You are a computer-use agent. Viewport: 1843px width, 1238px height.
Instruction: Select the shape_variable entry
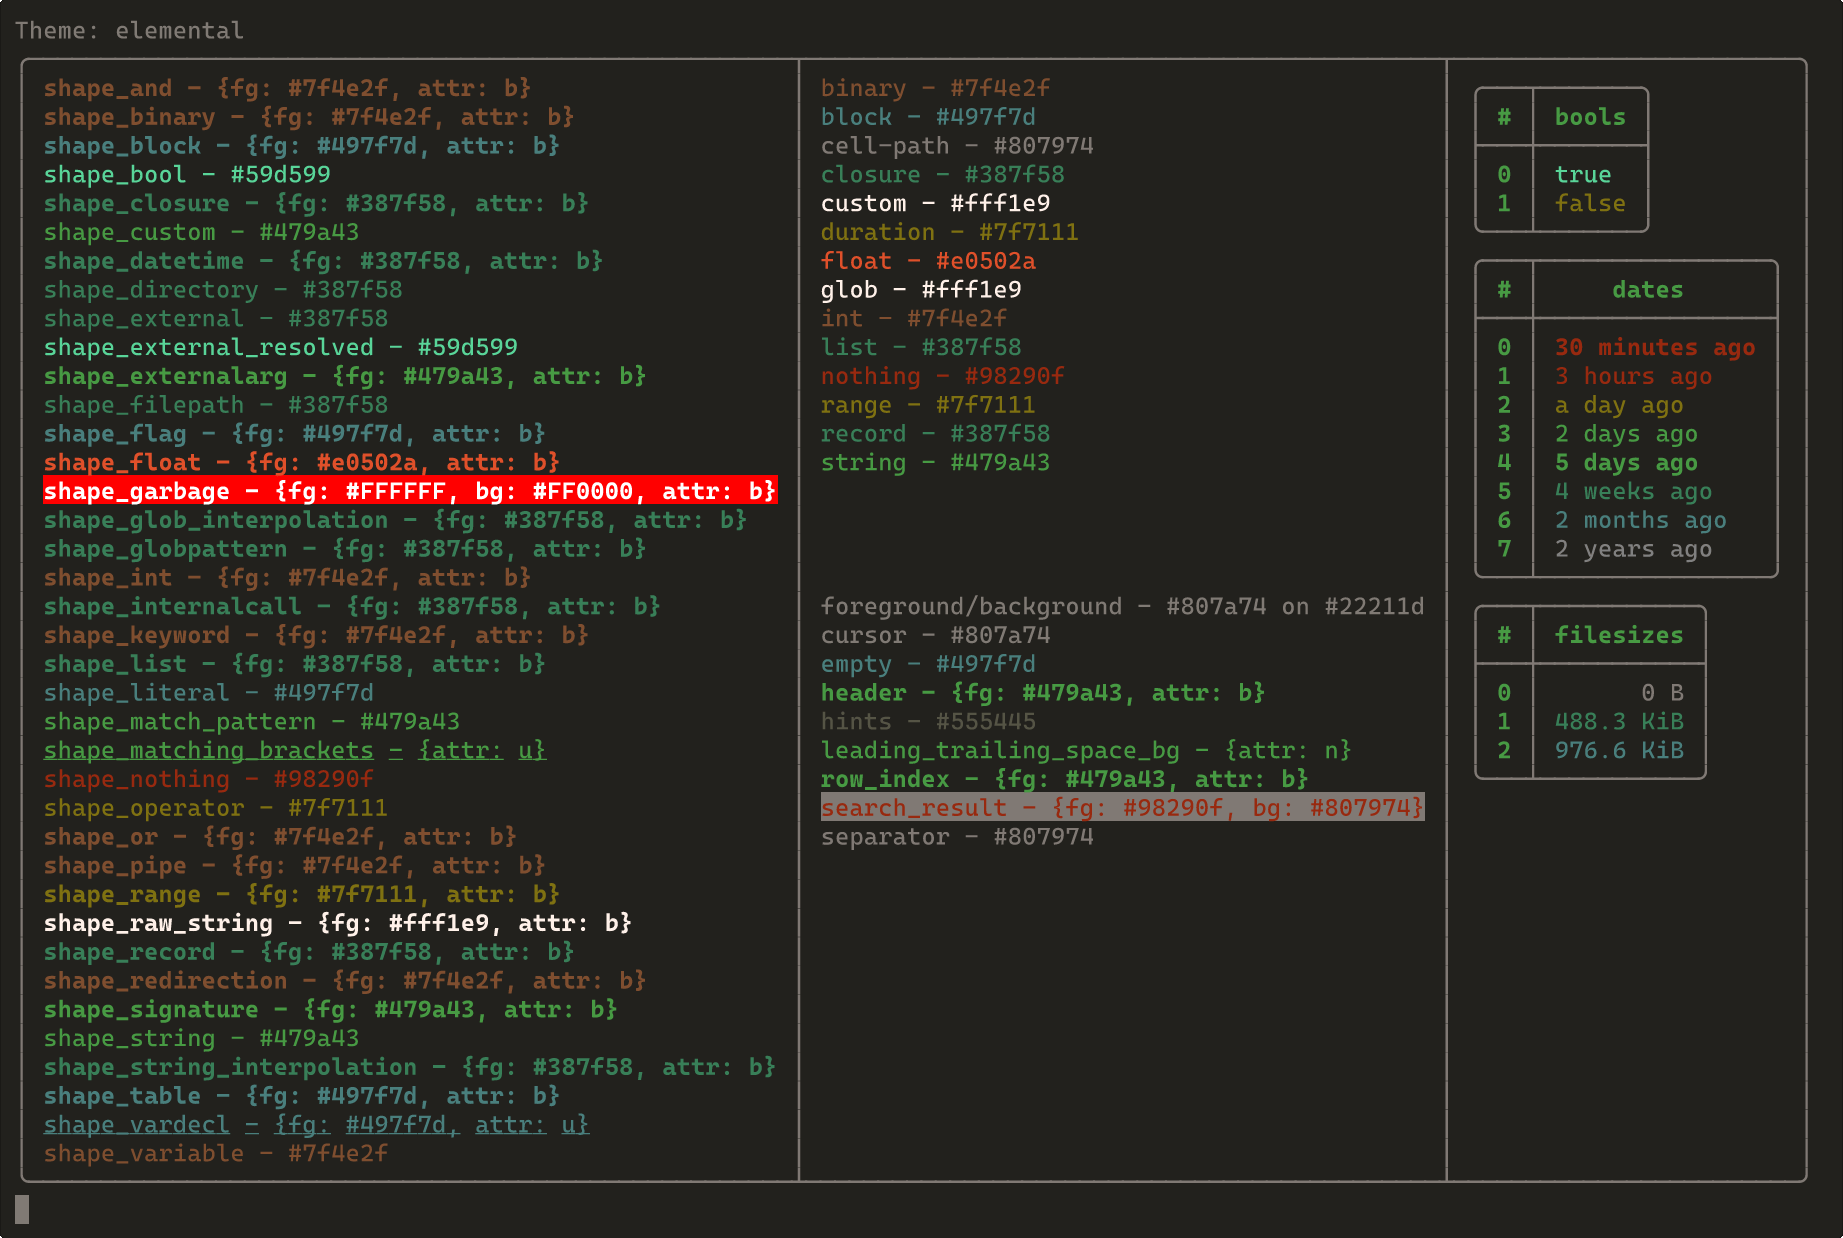pyautogui.click(x=216, y=1155)
